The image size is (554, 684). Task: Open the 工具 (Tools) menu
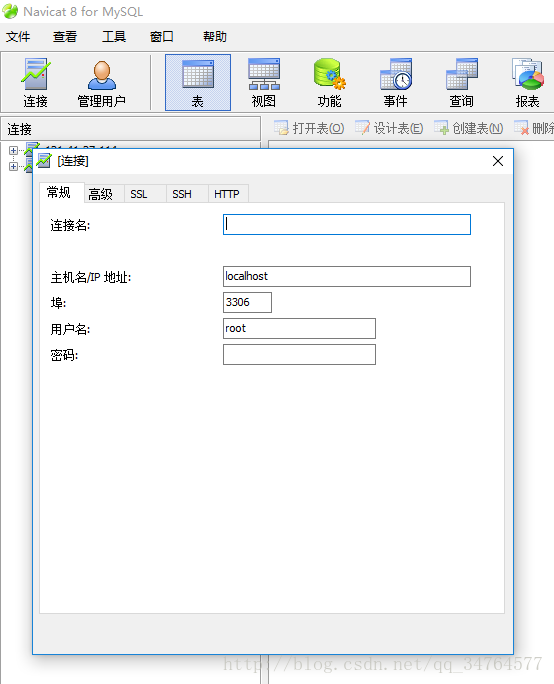pyautogui.click(x=114, y=37)
